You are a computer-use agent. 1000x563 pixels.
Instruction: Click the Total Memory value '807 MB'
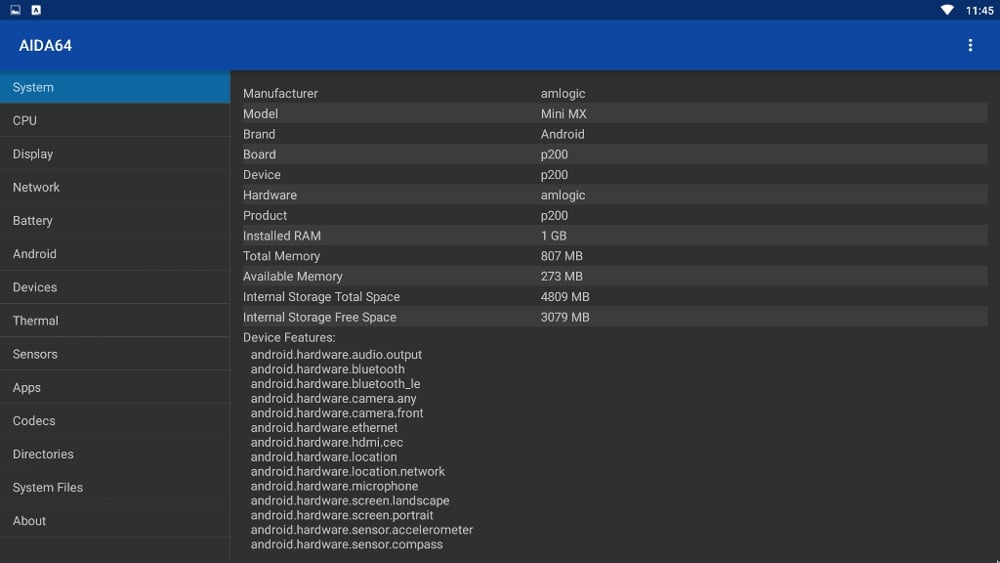click(x=561, y=256)
